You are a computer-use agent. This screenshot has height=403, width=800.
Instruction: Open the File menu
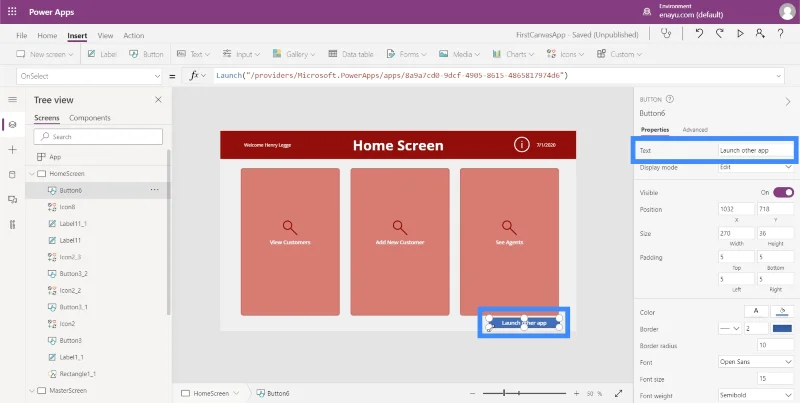click(21, 35)
